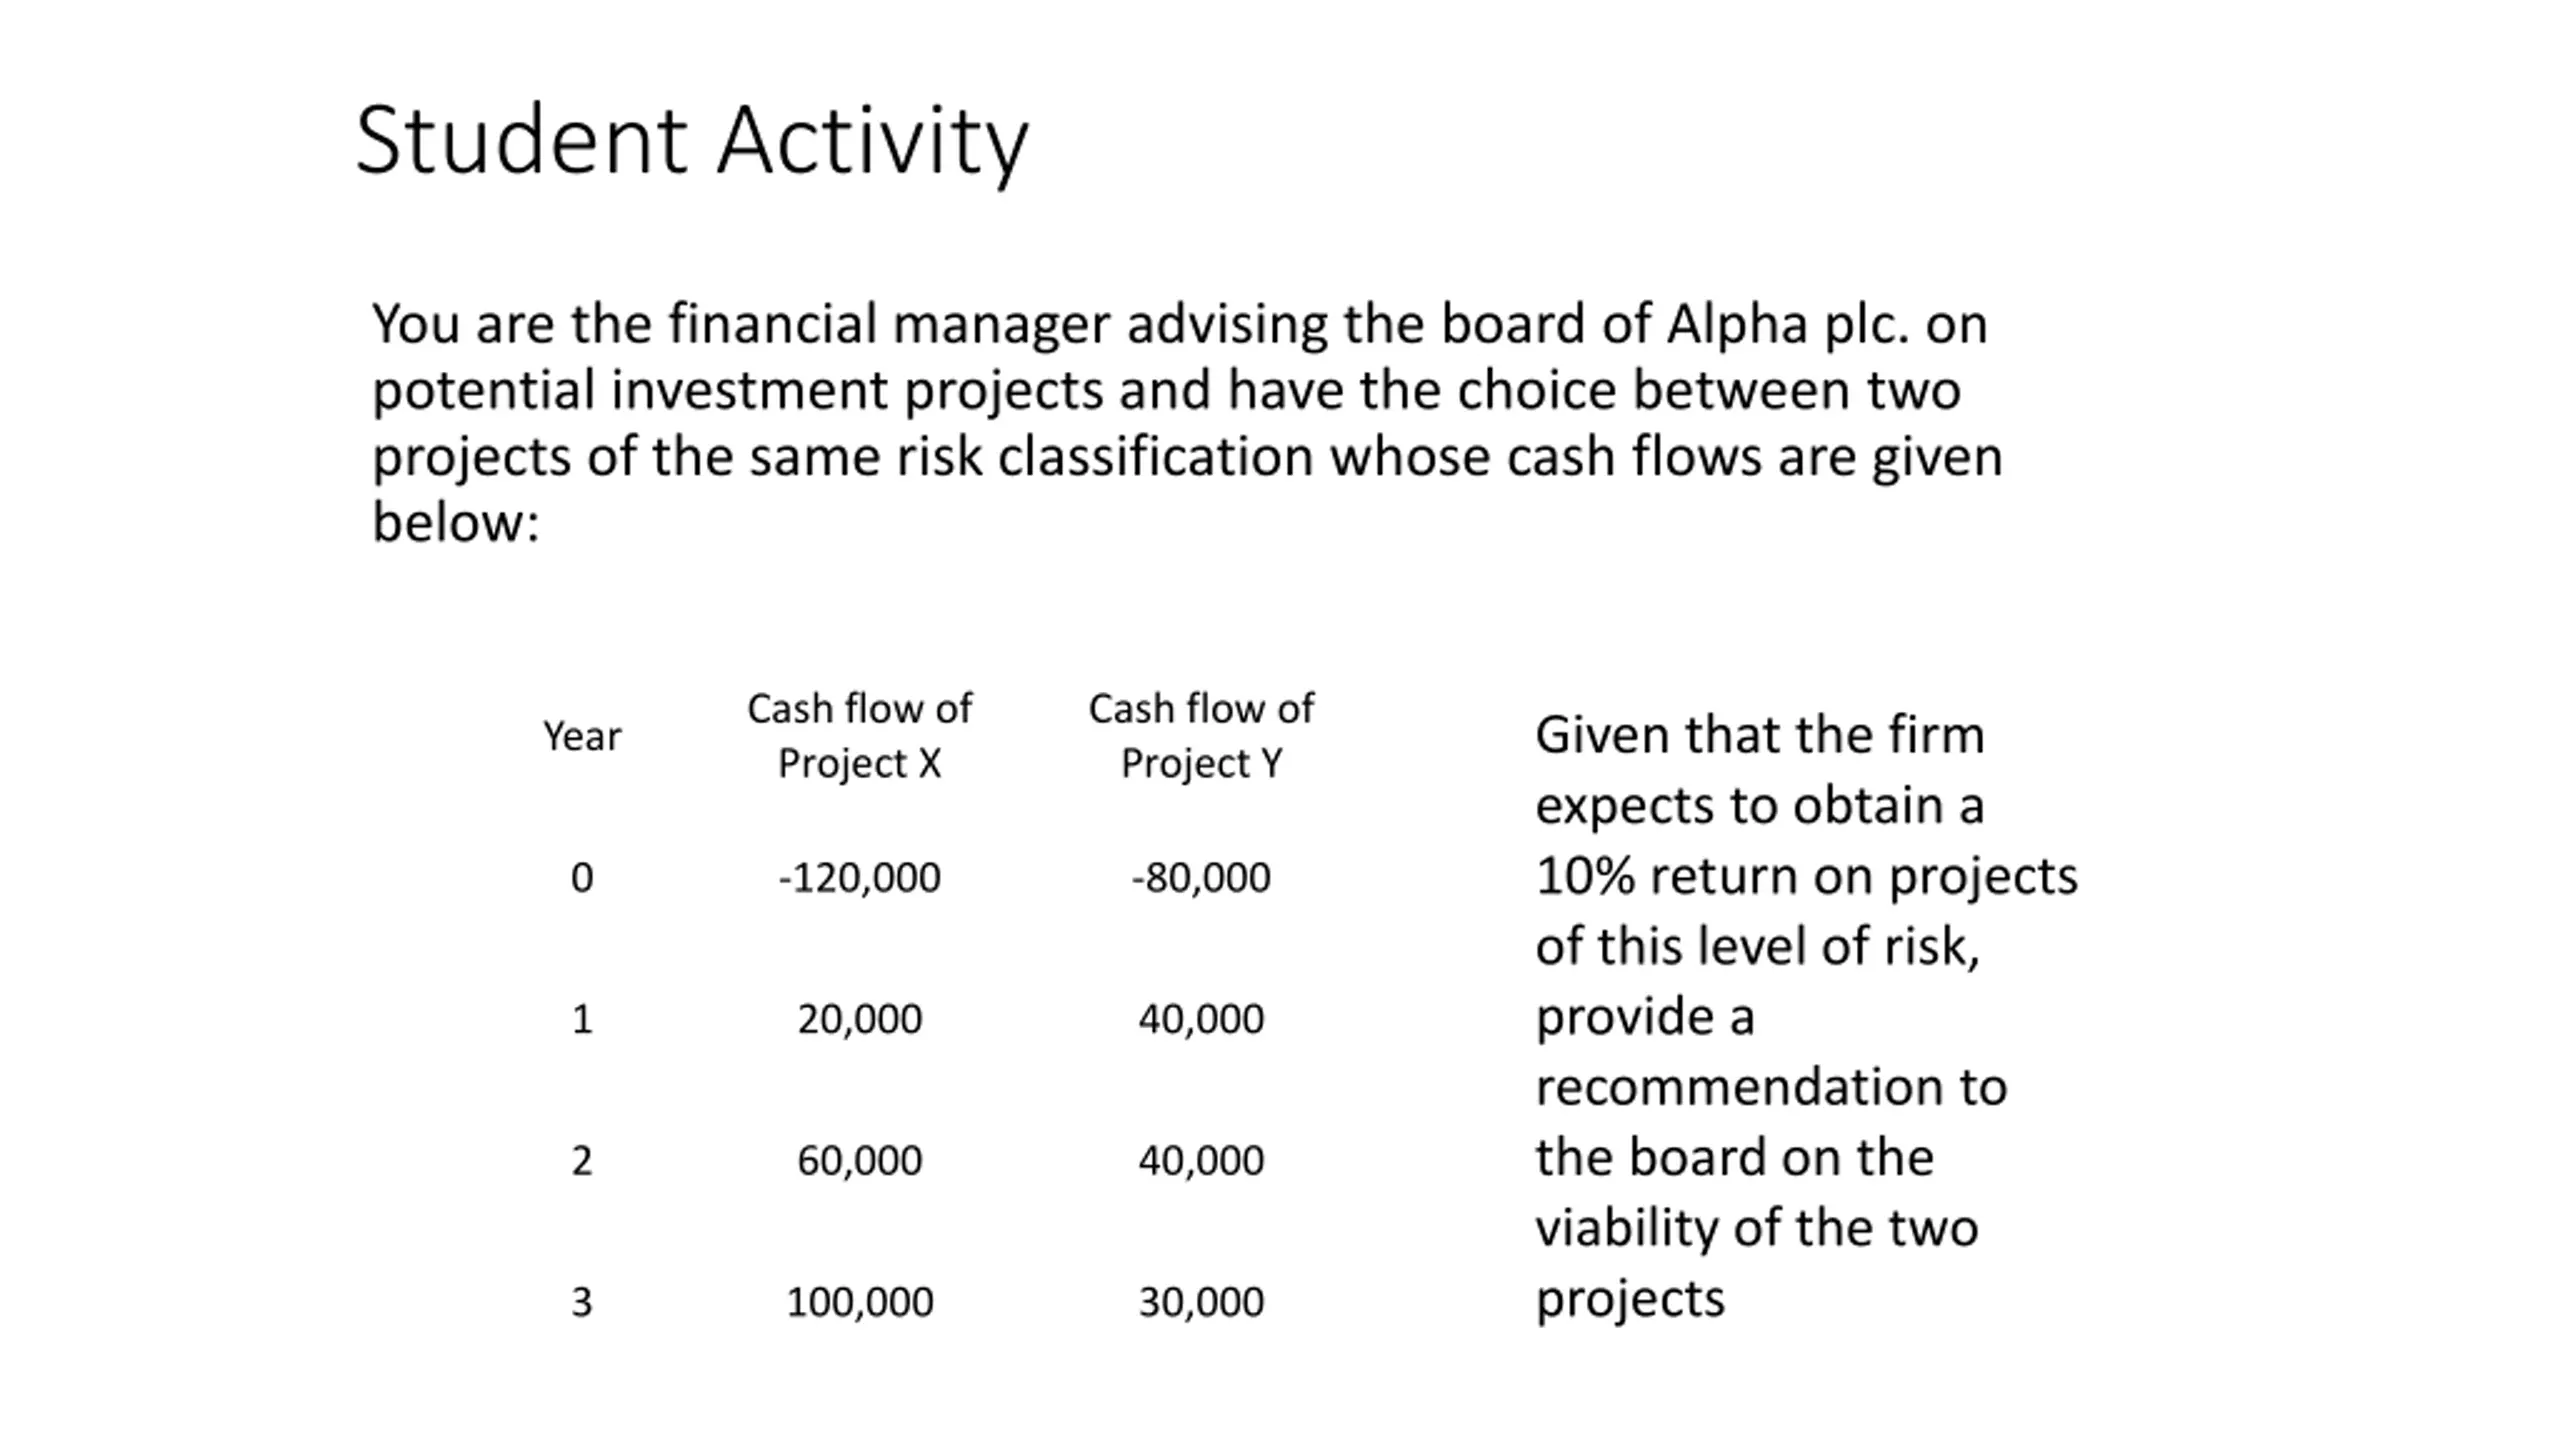Image resolution: width=2560 pixels, height=1440 pixels.
Task: Select the -80,000 cell for Project Y
Action: point(1201,877)
